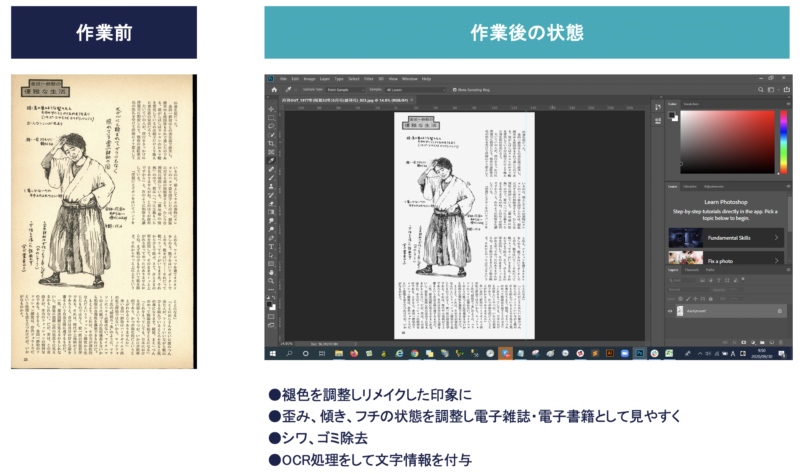The width and height of the screenshot is (800, 474).
Task: Close the open jpg document tab
Action: [x=412, y=100]
